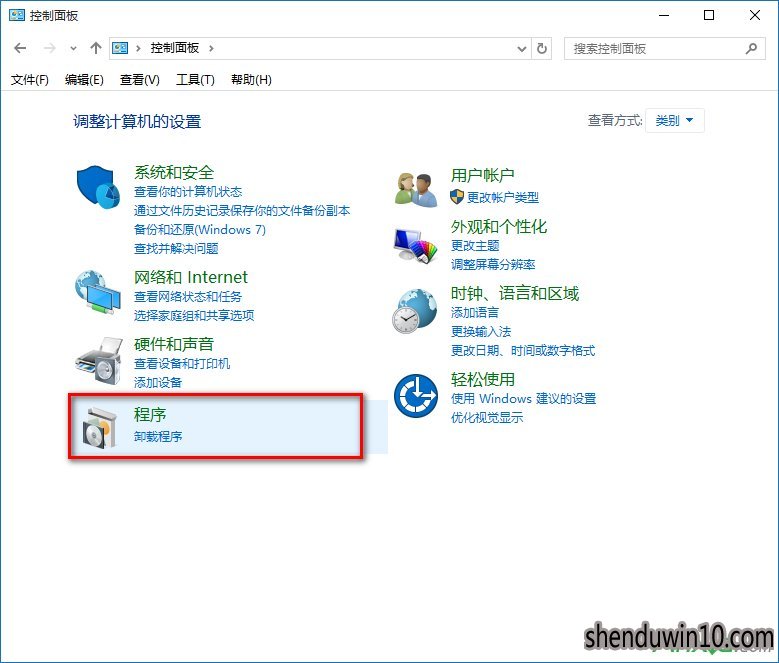Click 使用 Windows 建议的设置 link
The width and height of the screenshot is (779, 663).
point(523,399)
